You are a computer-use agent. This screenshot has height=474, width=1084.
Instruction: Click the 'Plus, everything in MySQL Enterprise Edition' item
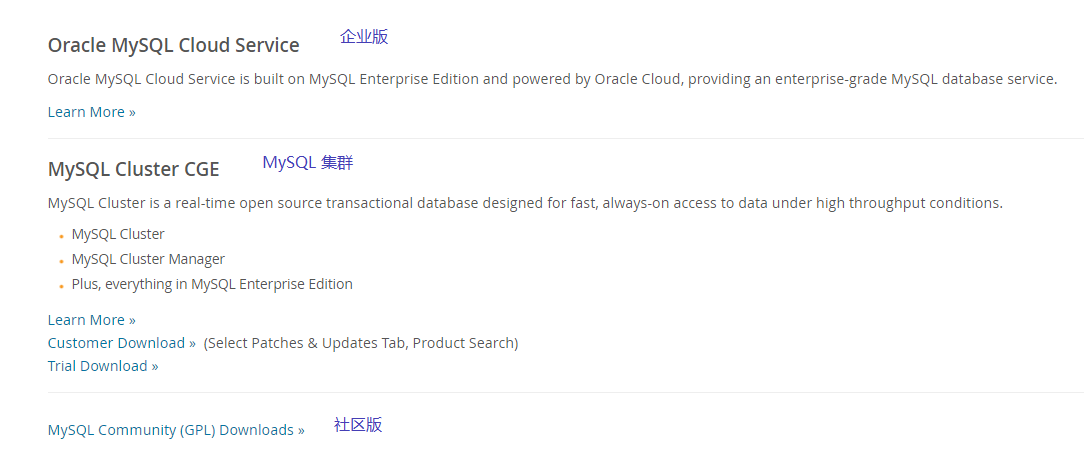pyautogui.click(x=212, y=284)
